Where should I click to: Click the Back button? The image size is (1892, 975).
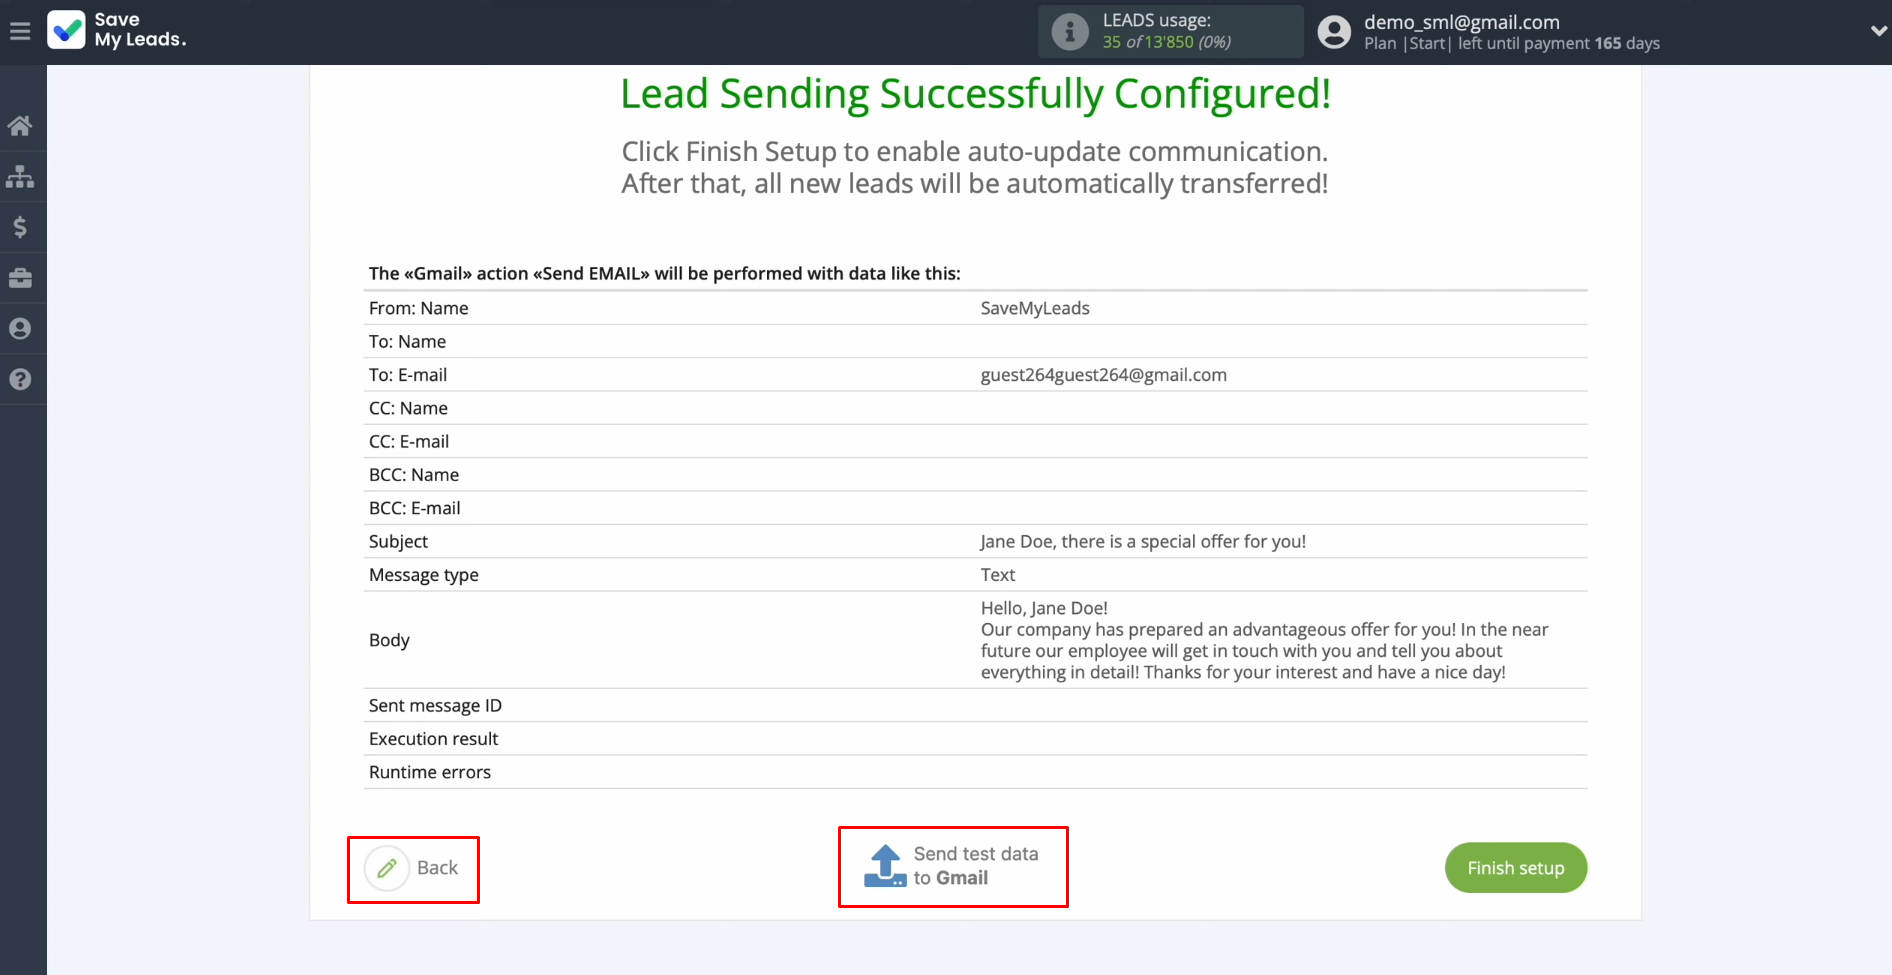pos(413,868)
